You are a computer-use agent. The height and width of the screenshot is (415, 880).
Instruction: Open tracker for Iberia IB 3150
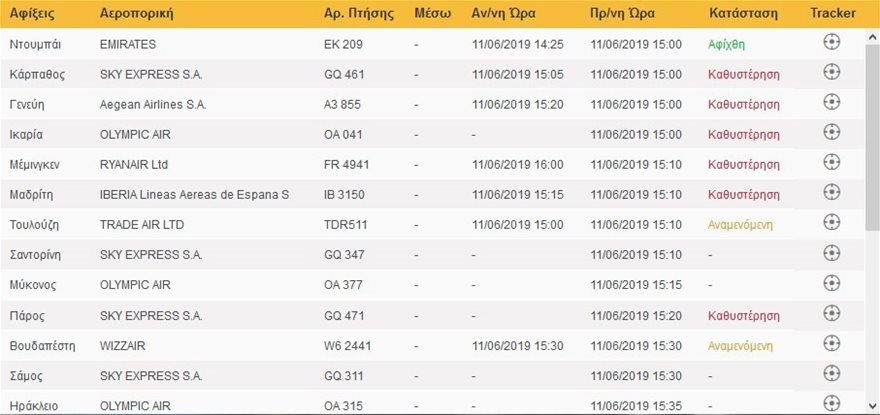(832, 192)
